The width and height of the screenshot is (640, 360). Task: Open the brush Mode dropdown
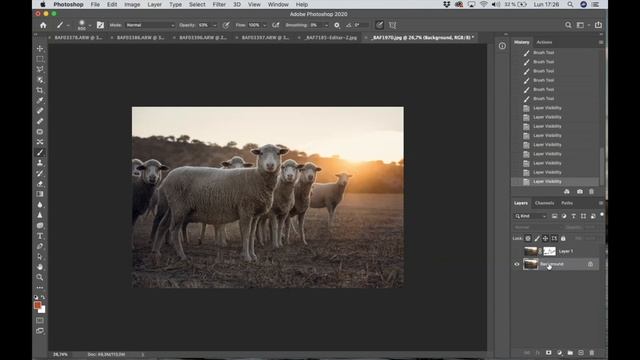pos(150,25)
